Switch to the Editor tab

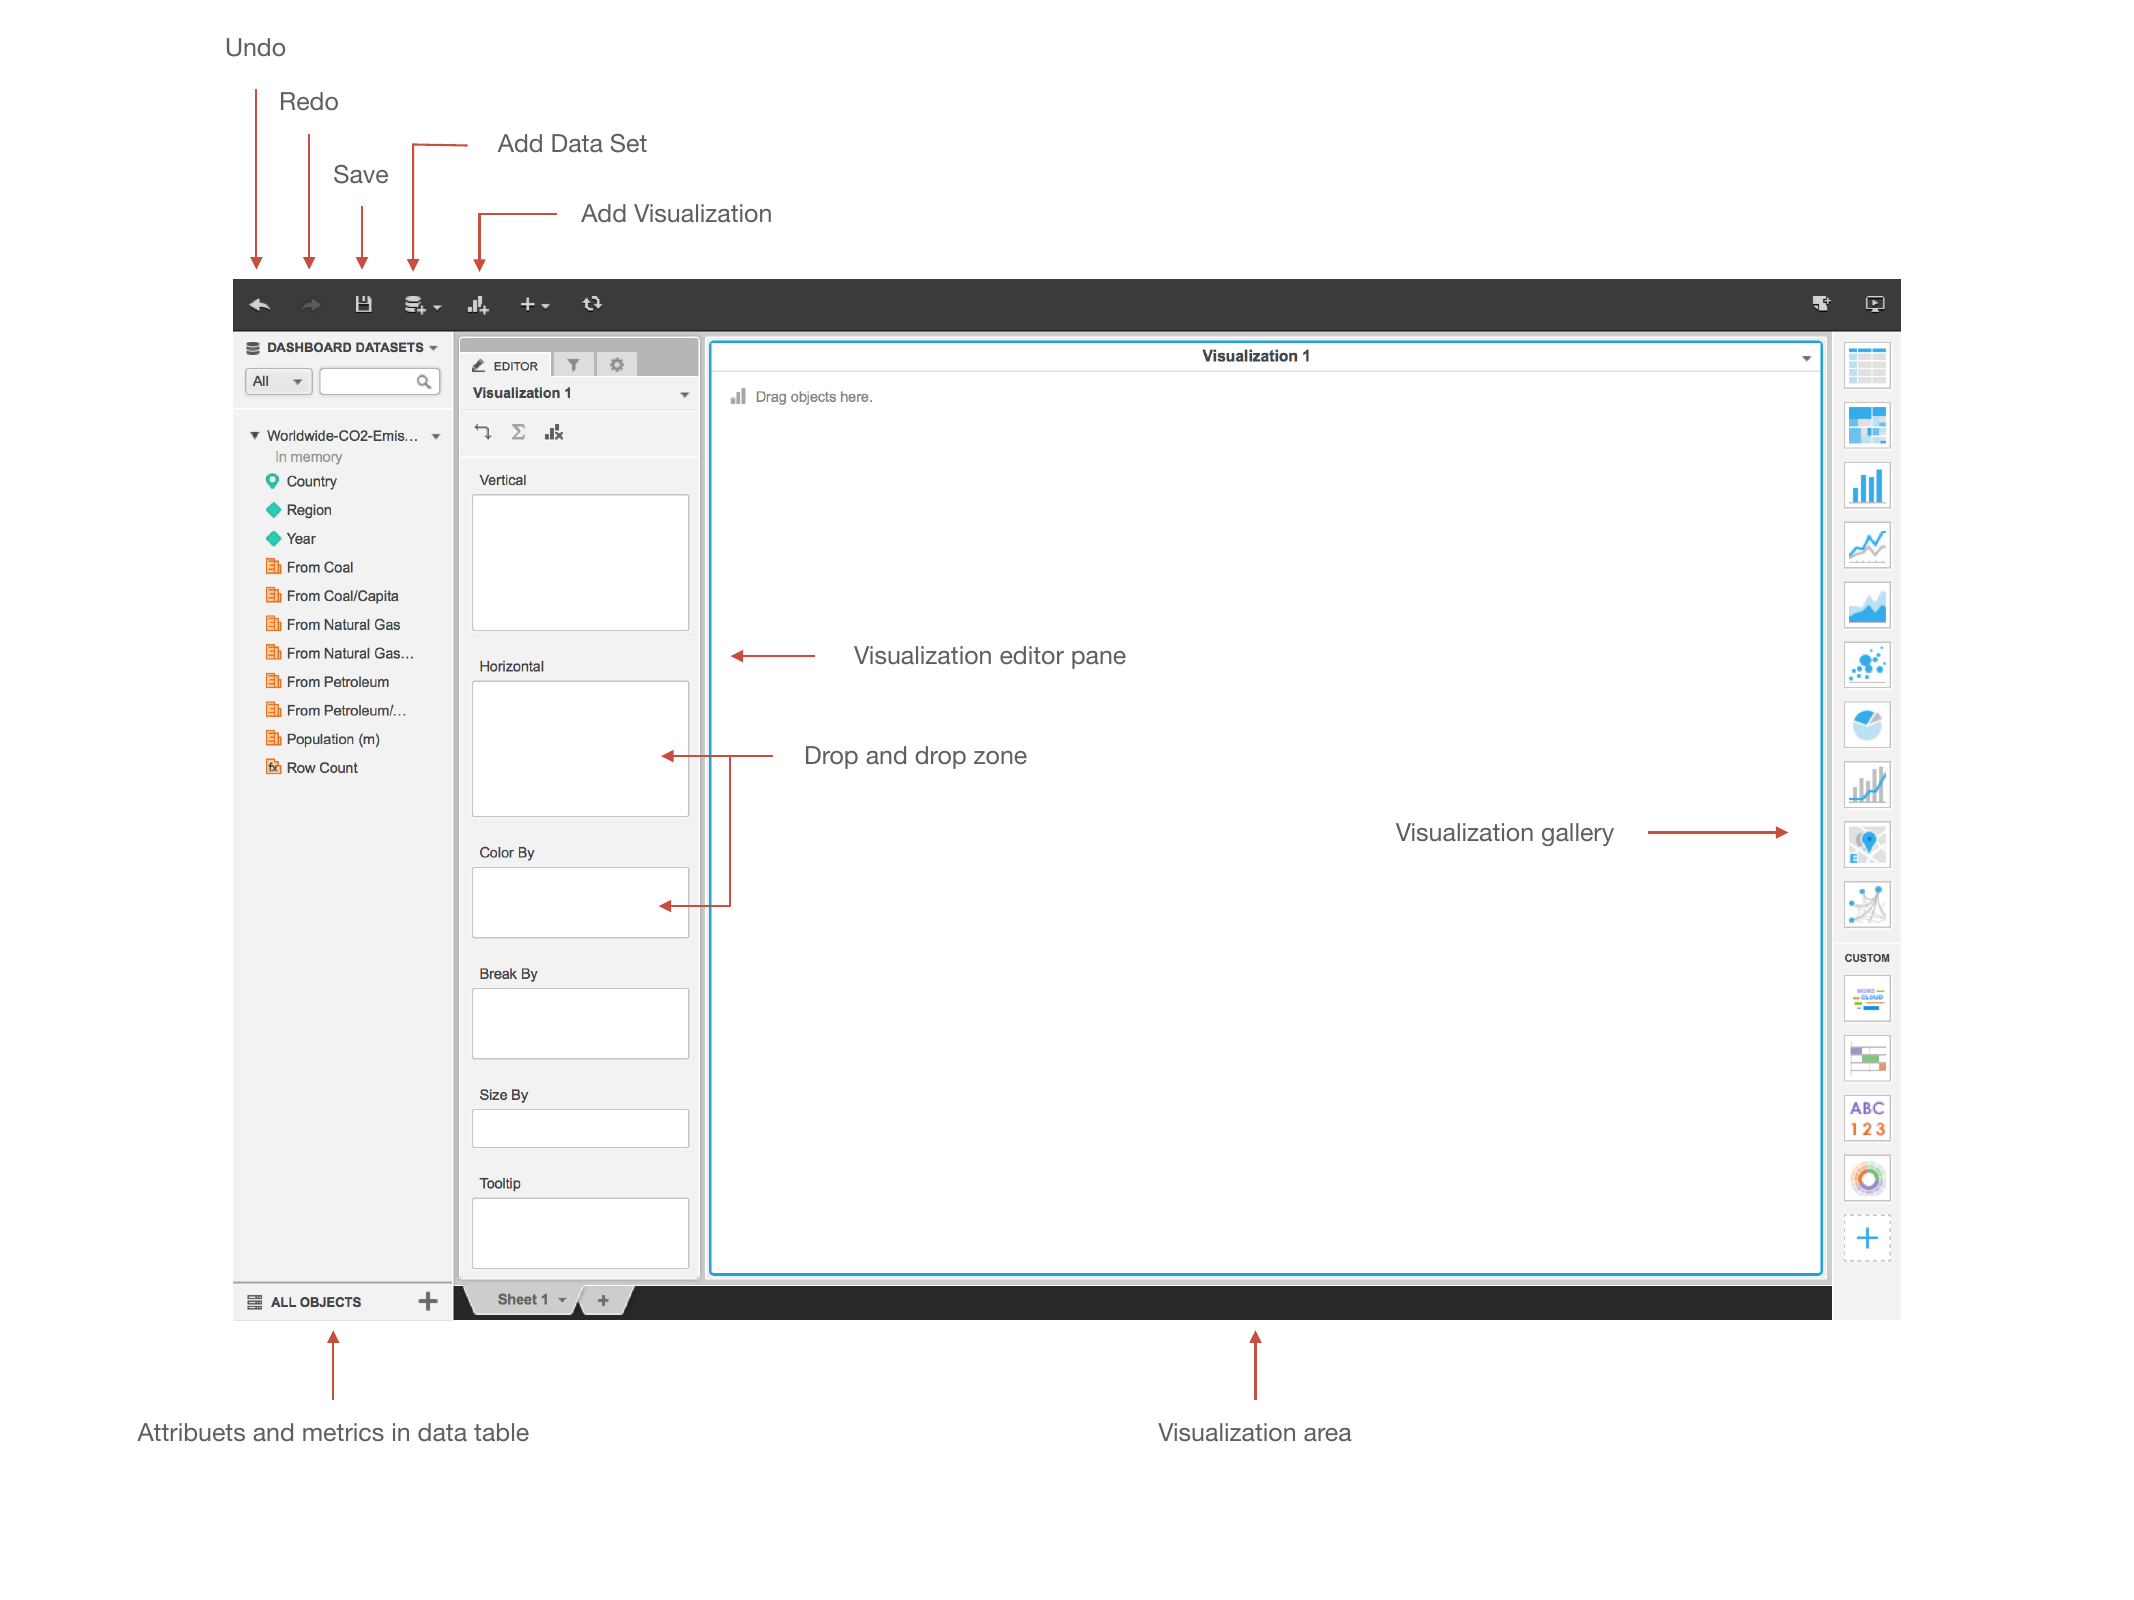[506, 366]
